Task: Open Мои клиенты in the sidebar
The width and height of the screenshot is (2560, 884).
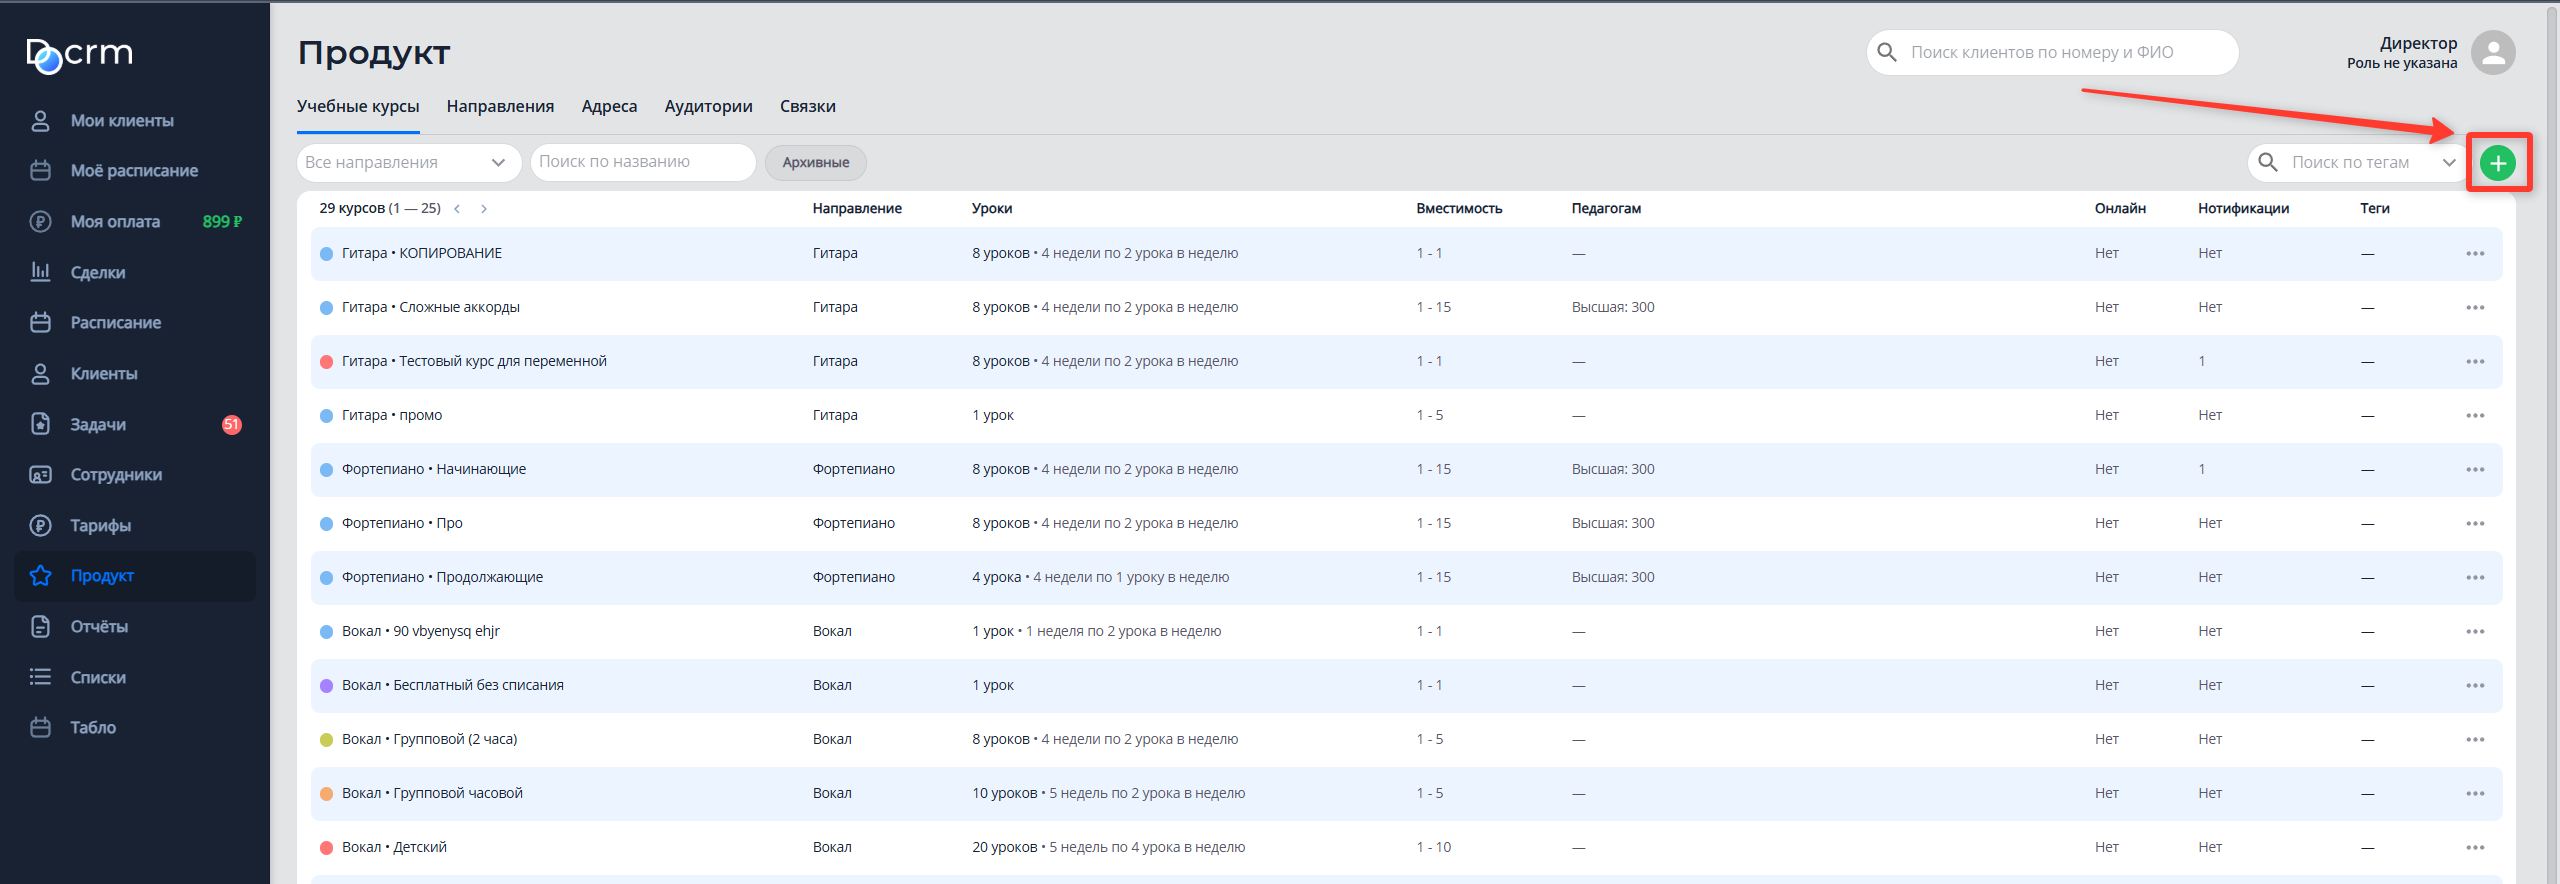Action: coord(121,121)
